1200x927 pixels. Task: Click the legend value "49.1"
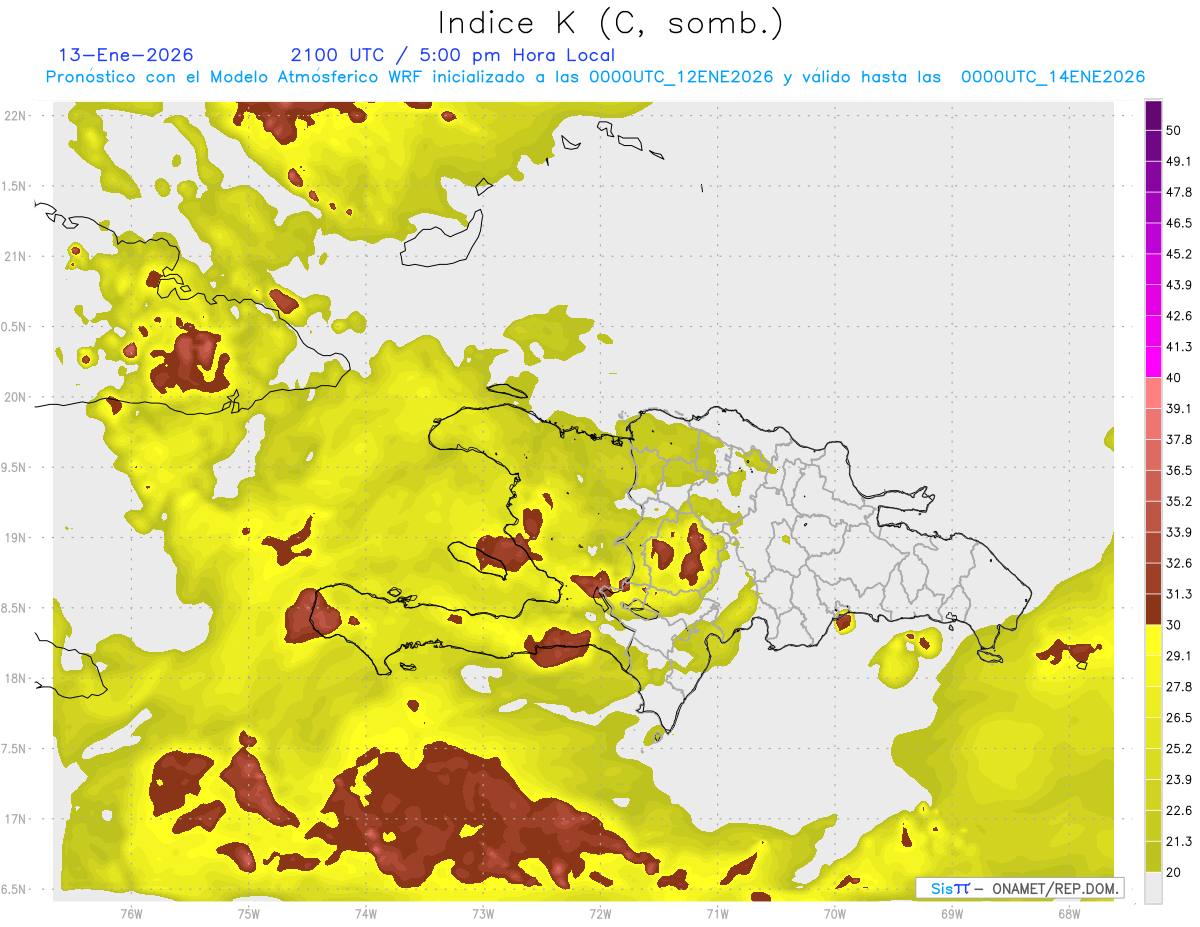tap(1179, 161)
